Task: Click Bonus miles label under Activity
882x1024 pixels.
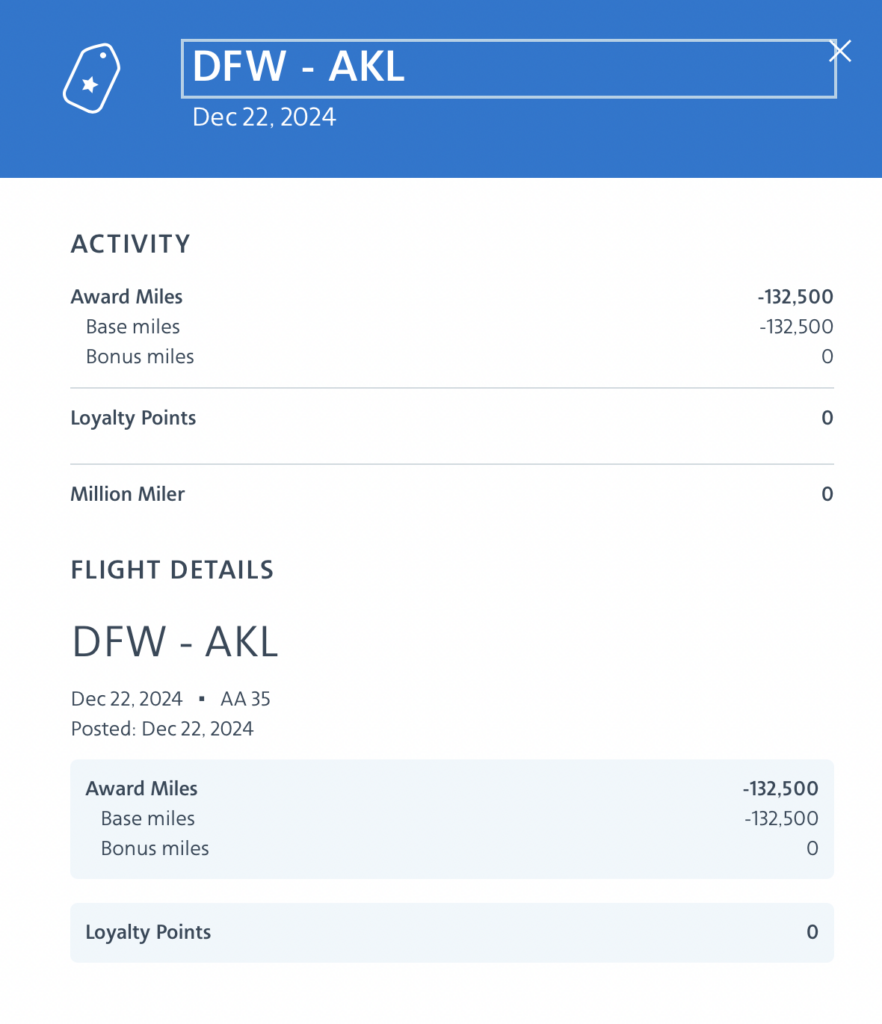Action: tap(140, 357)
